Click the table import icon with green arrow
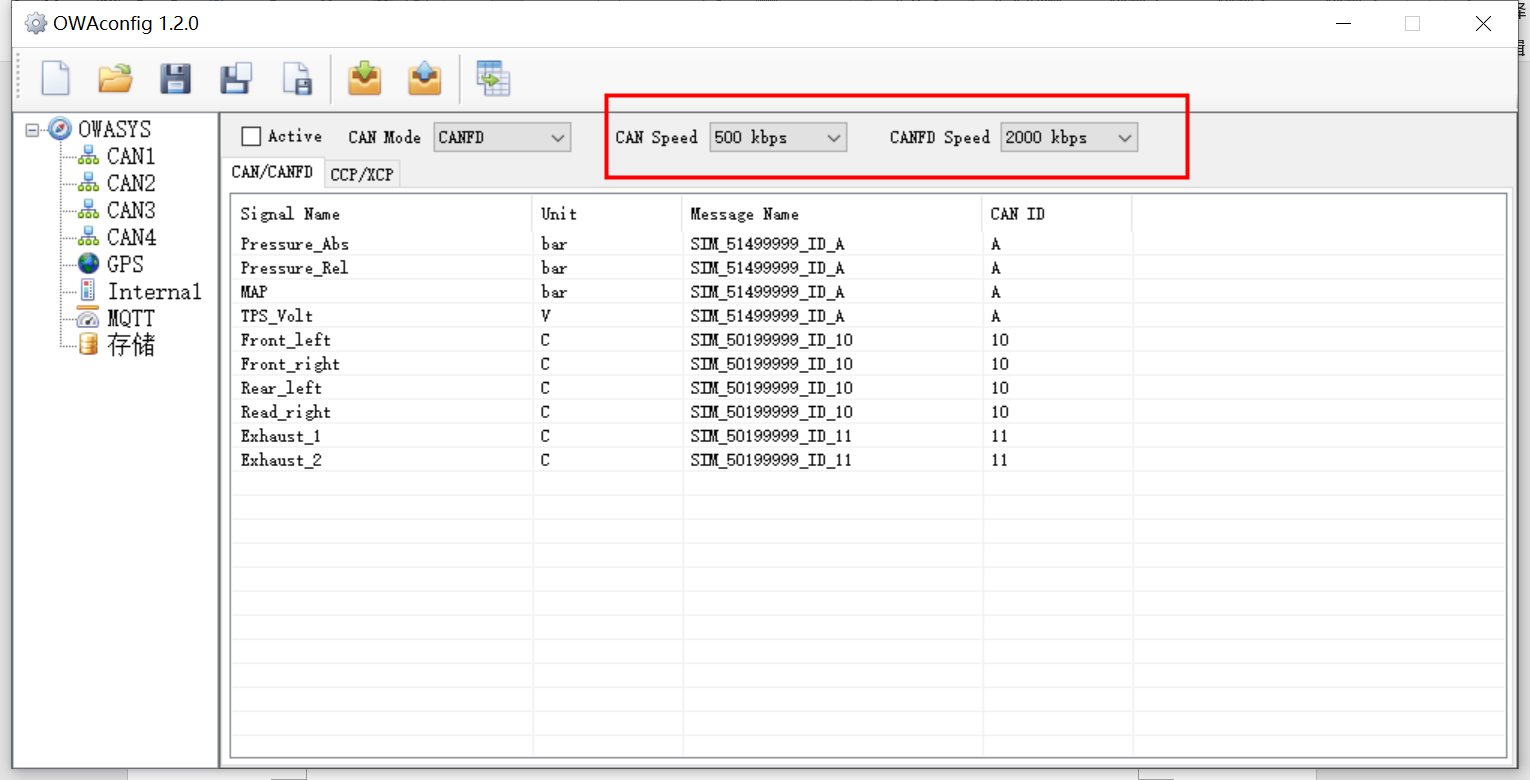The width and height of the screenshot is (1530, 780). (493, 78)
